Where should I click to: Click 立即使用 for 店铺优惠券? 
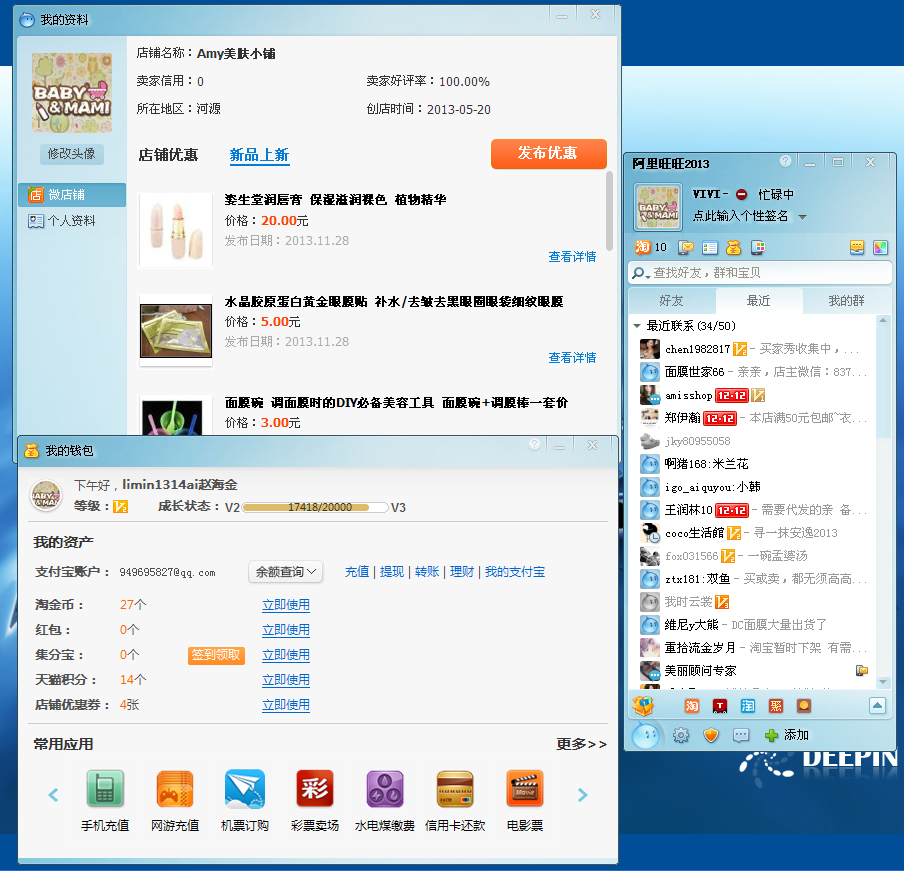click(286, 705)
